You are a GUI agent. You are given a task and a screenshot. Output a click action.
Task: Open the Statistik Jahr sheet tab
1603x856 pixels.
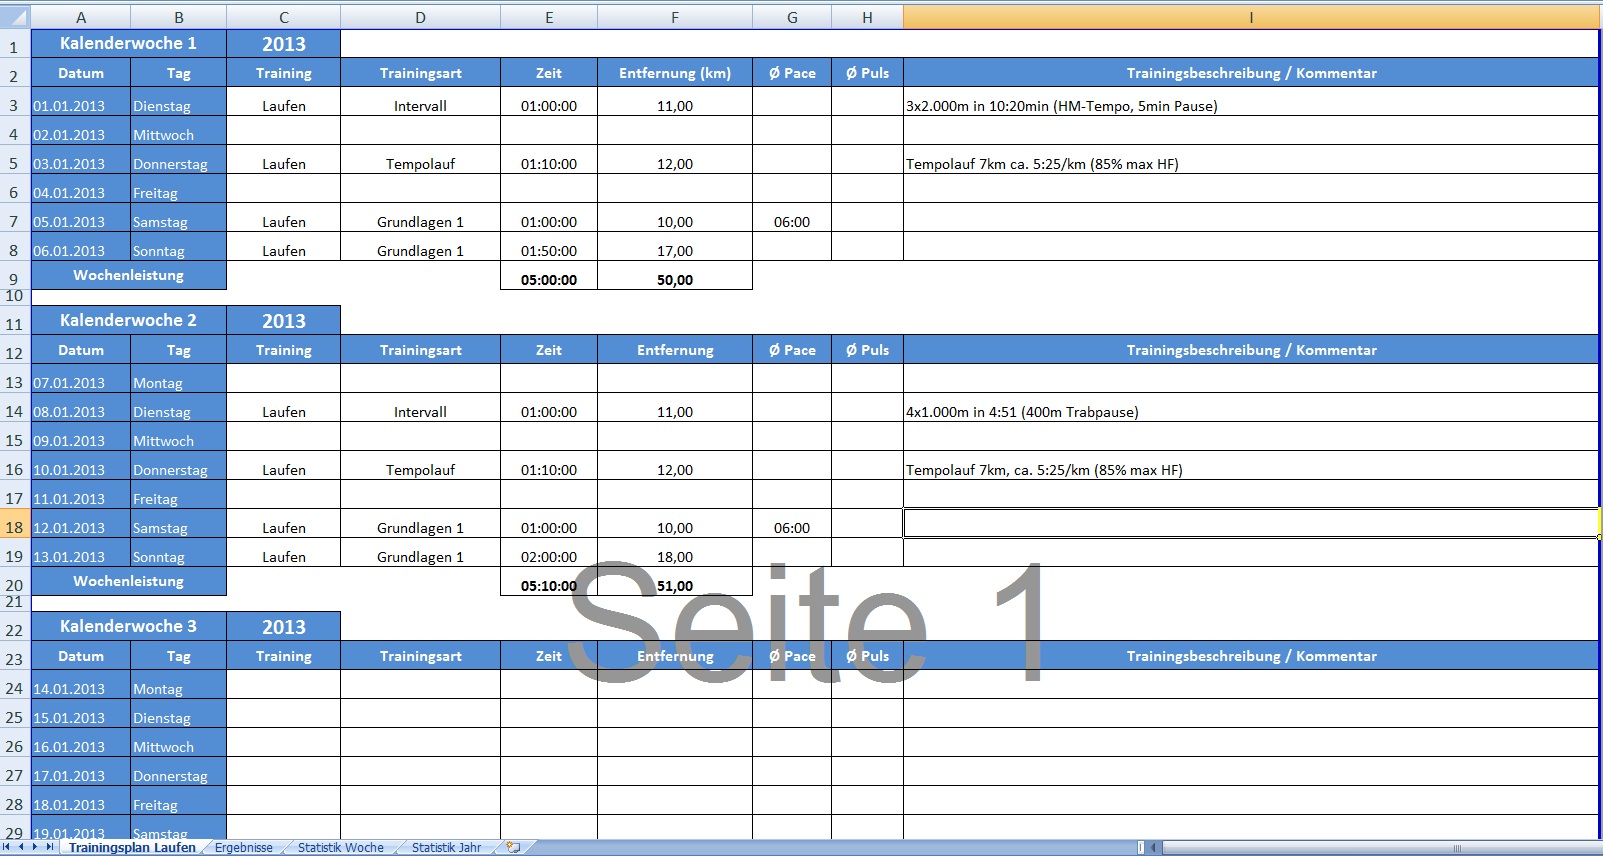tap(446, 848)
